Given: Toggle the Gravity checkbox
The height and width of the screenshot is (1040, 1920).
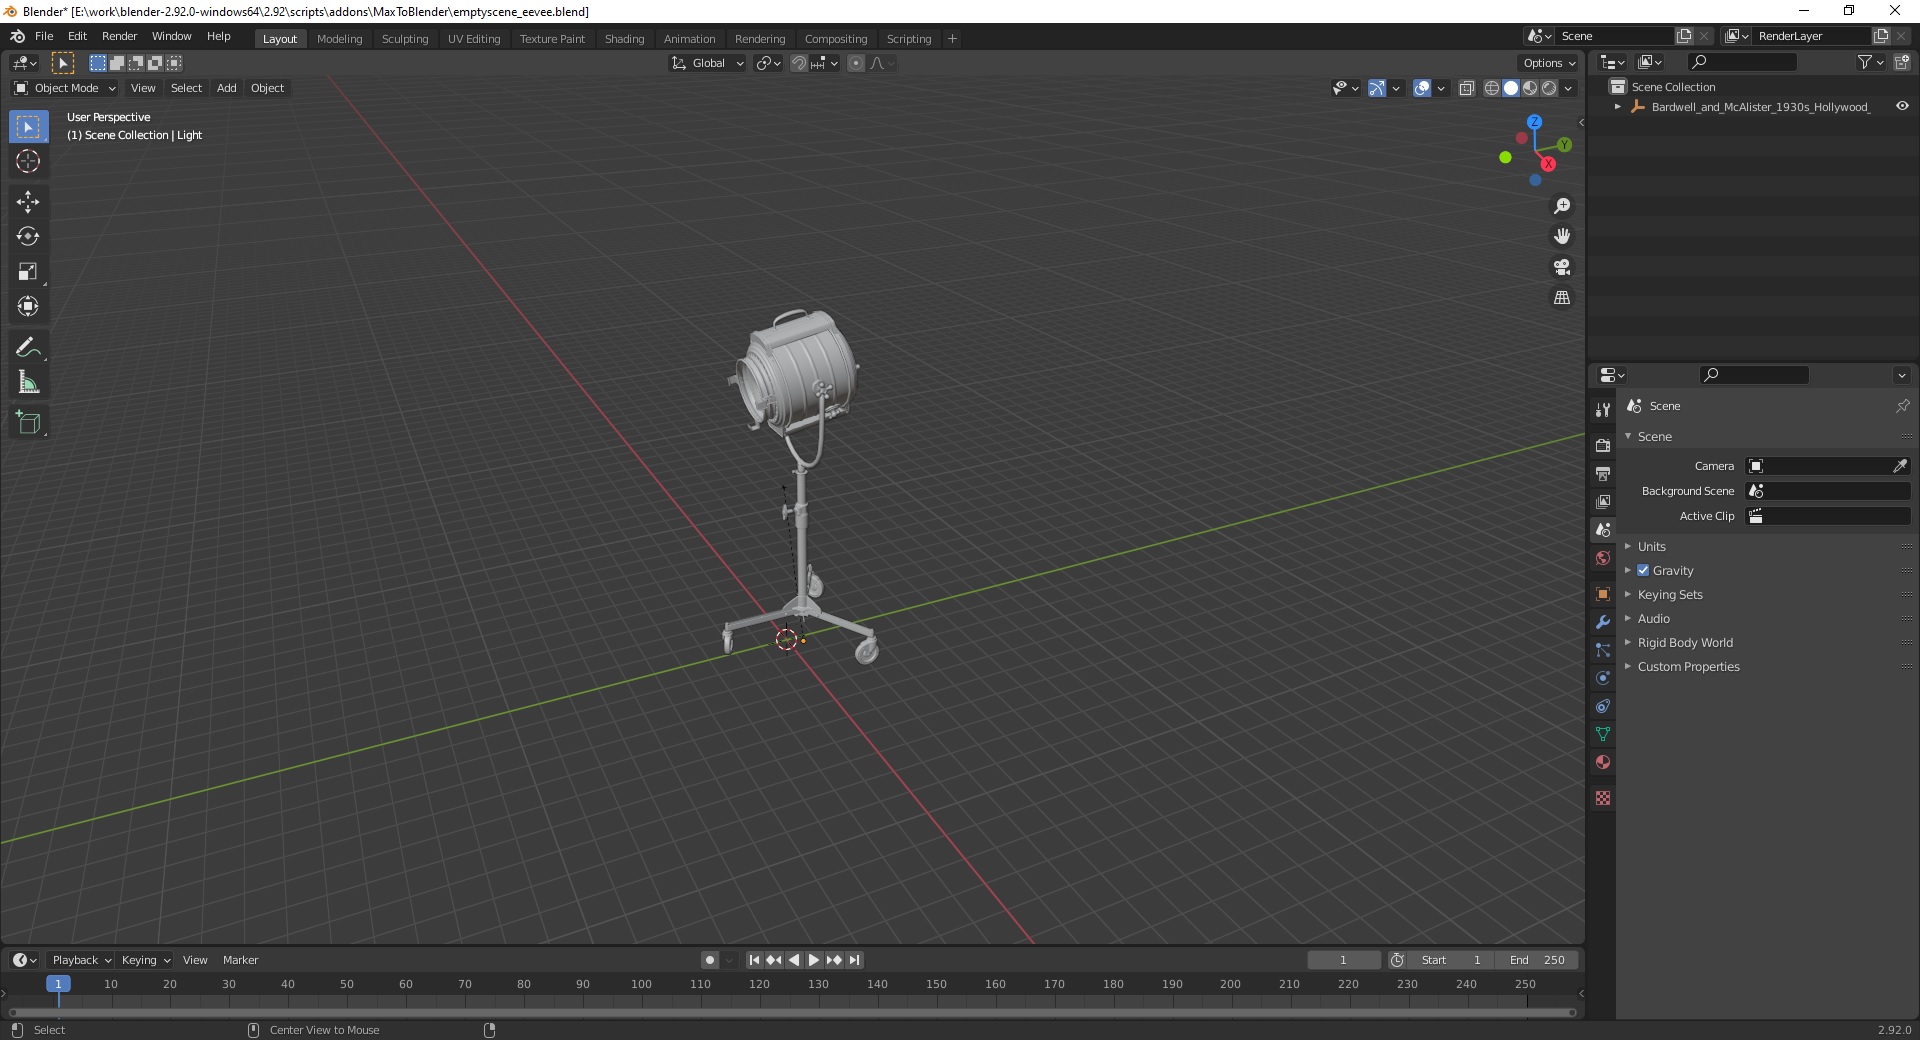Looking at the screenshot, I should pyautogui.click(x=1643, y=570).
